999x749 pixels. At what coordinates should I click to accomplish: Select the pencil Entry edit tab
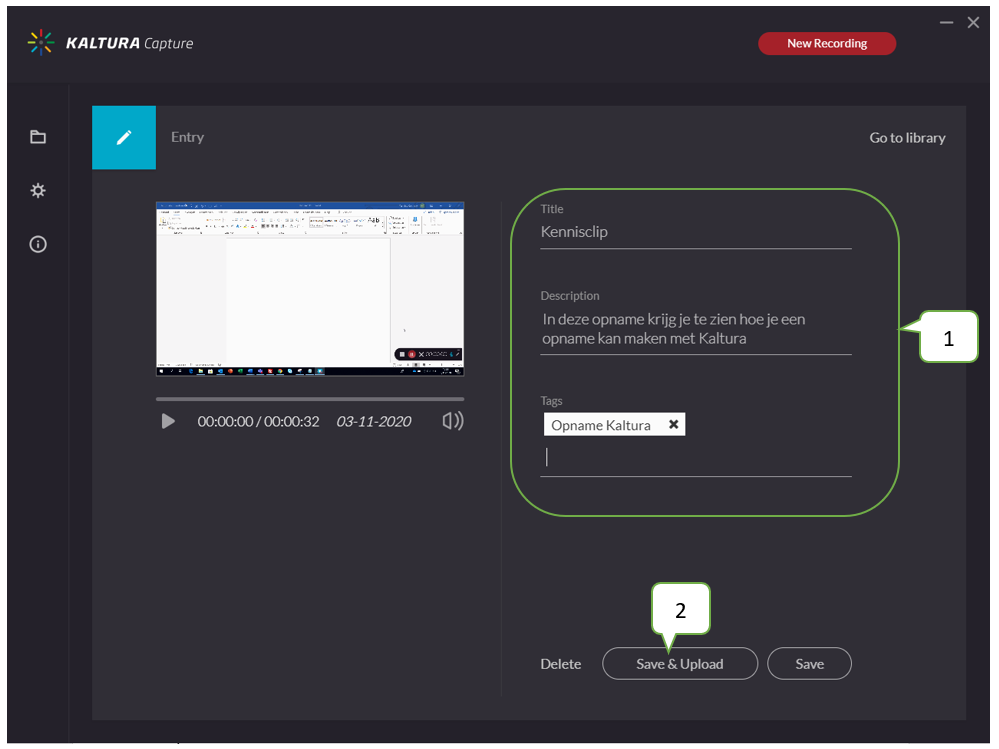pyautogui.click(x=124, y=138)
